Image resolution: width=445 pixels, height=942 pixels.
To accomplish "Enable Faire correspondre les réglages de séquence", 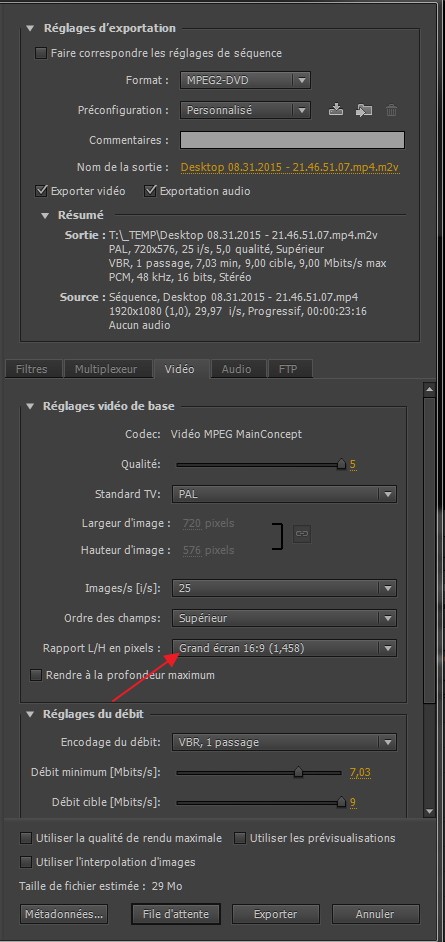I will coord(40,53).
